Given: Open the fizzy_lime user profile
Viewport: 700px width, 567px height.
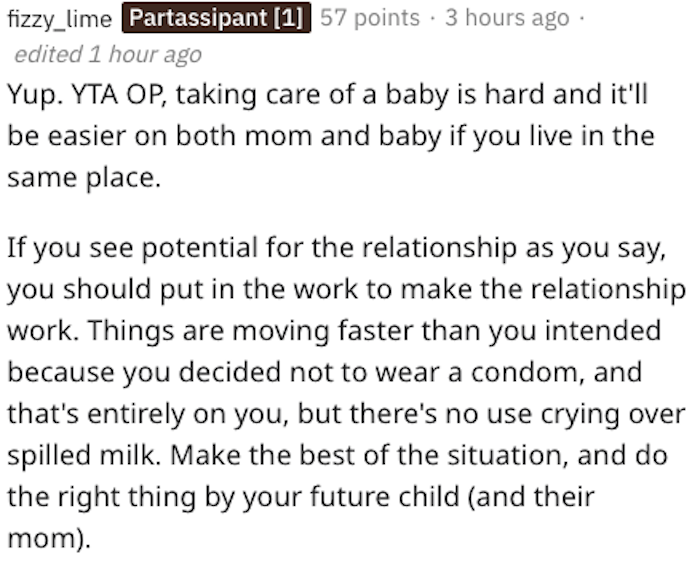Looking at the screenshot, I should point(59,19).
